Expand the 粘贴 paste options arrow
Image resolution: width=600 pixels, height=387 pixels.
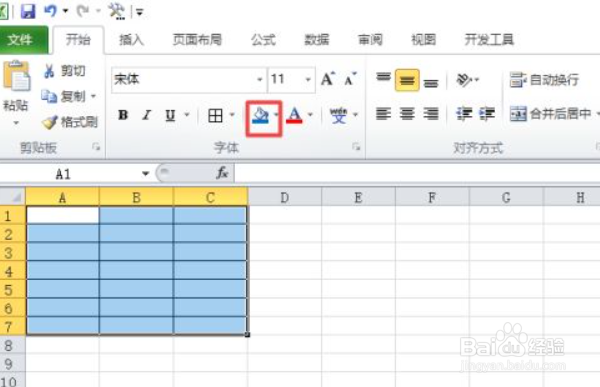(x=16, y=123)
